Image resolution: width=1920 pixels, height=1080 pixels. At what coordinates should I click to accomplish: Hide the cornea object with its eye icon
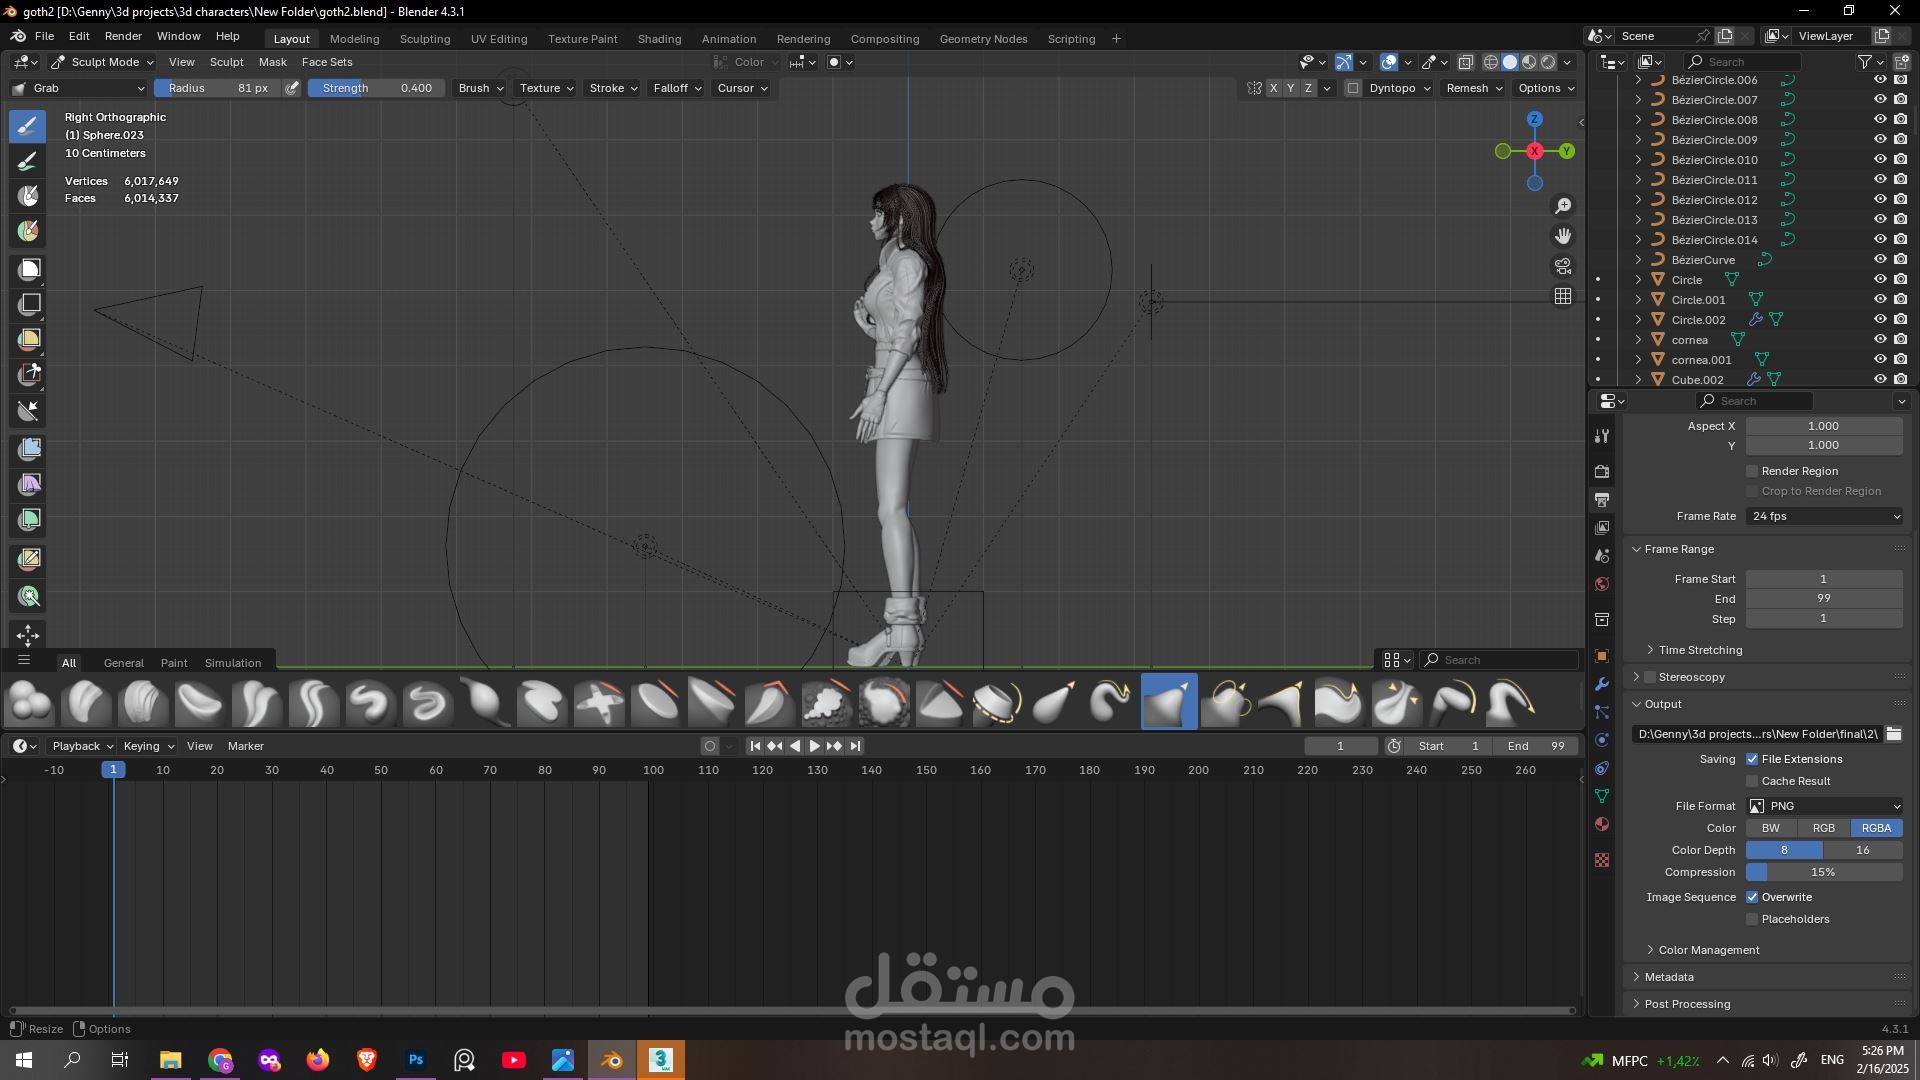click(x=1879, y=340)
